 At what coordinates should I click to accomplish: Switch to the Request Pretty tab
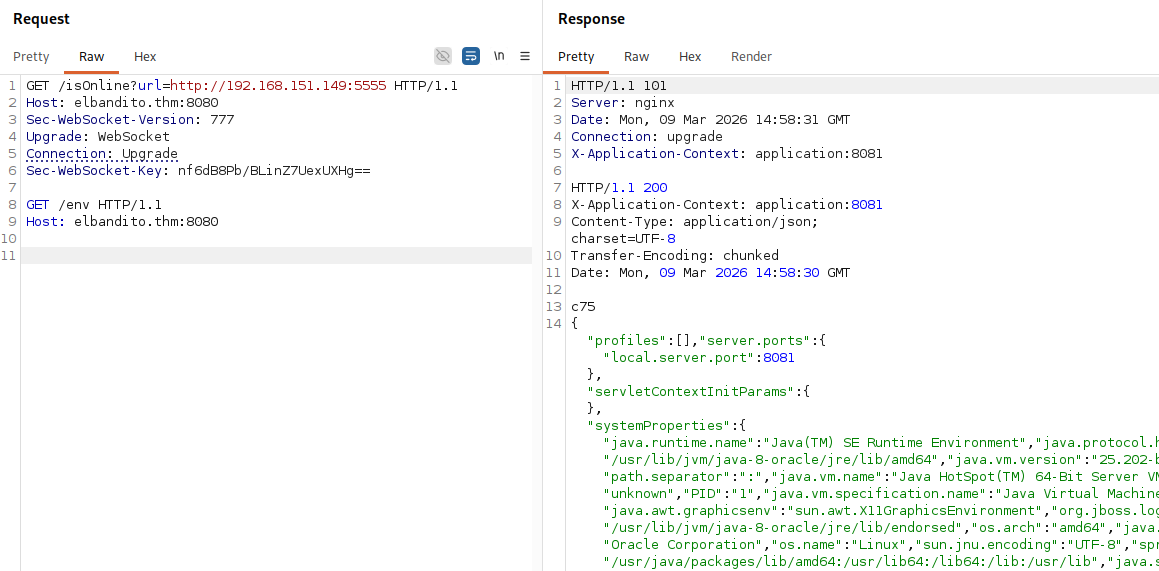[x=31, y=57]
